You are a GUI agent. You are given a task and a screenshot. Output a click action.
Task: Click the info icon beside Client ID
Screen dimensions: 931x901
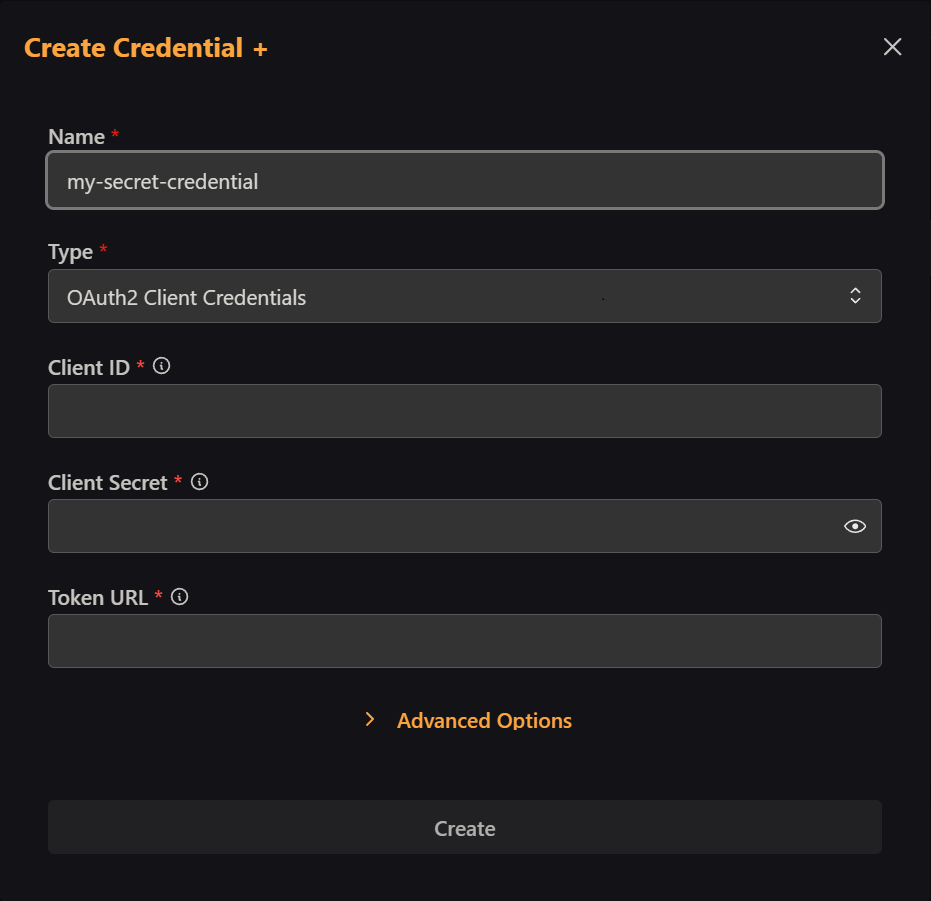click(x=162, y=366)
